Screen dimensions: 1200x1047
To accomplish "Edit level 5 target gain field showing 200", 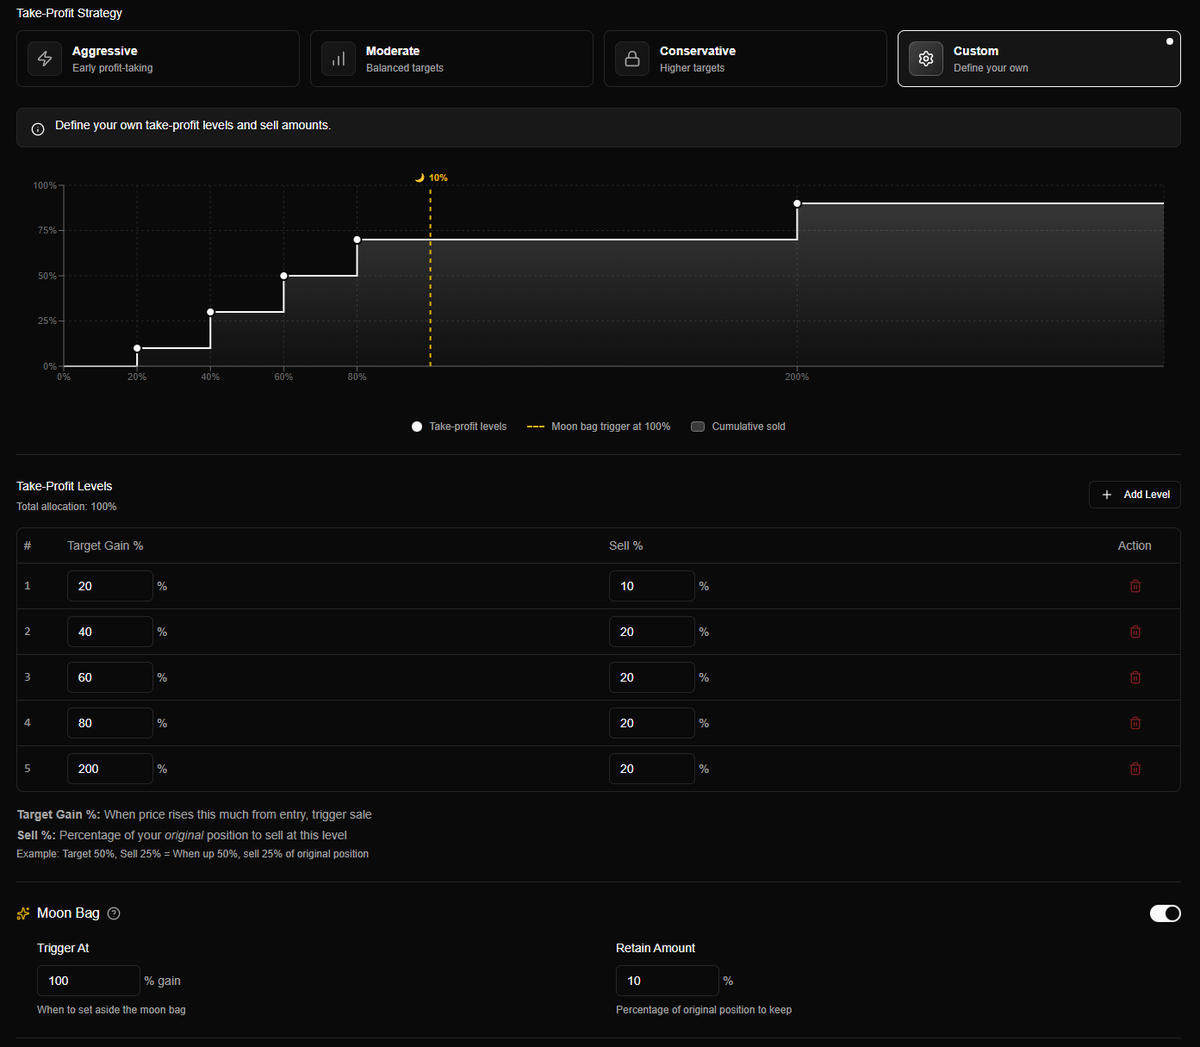I will click(x=110, y=769).
